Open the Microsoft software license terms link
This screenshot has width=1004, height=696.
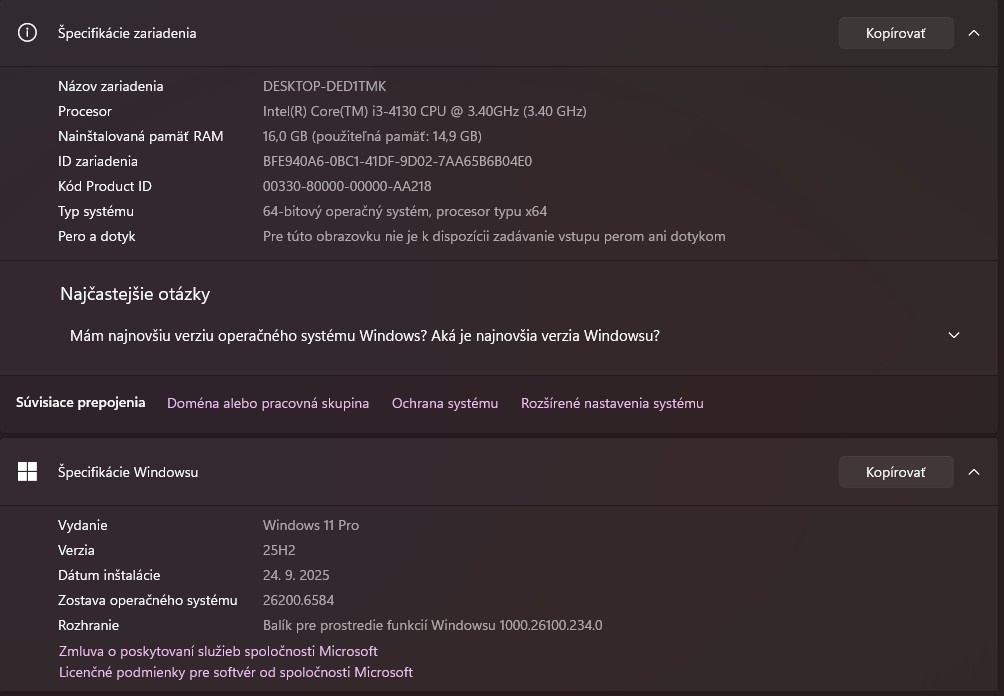tap(235, 672)
